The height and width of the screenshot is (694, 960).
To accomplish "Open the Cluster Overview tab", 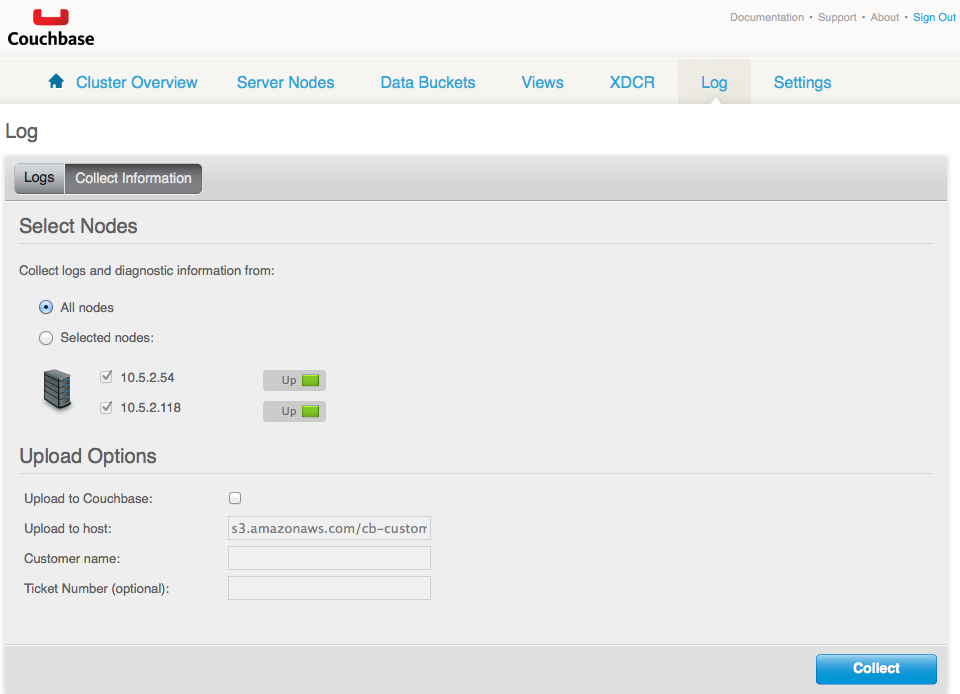I will pyautogui.click(x=137, y=83).
